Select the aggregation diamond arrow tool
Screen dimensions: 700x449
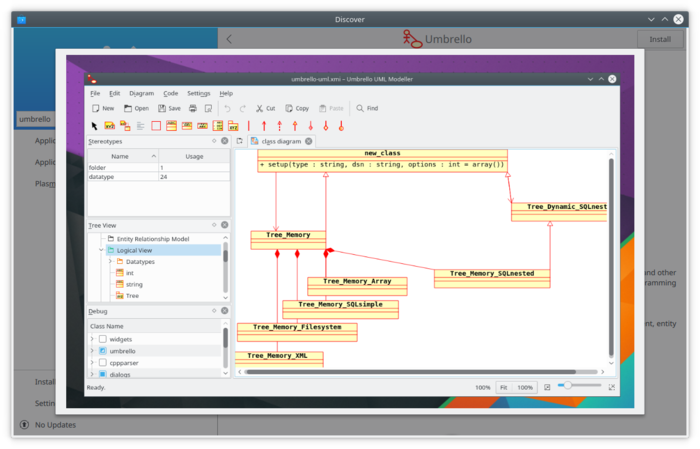coord(311,126)
